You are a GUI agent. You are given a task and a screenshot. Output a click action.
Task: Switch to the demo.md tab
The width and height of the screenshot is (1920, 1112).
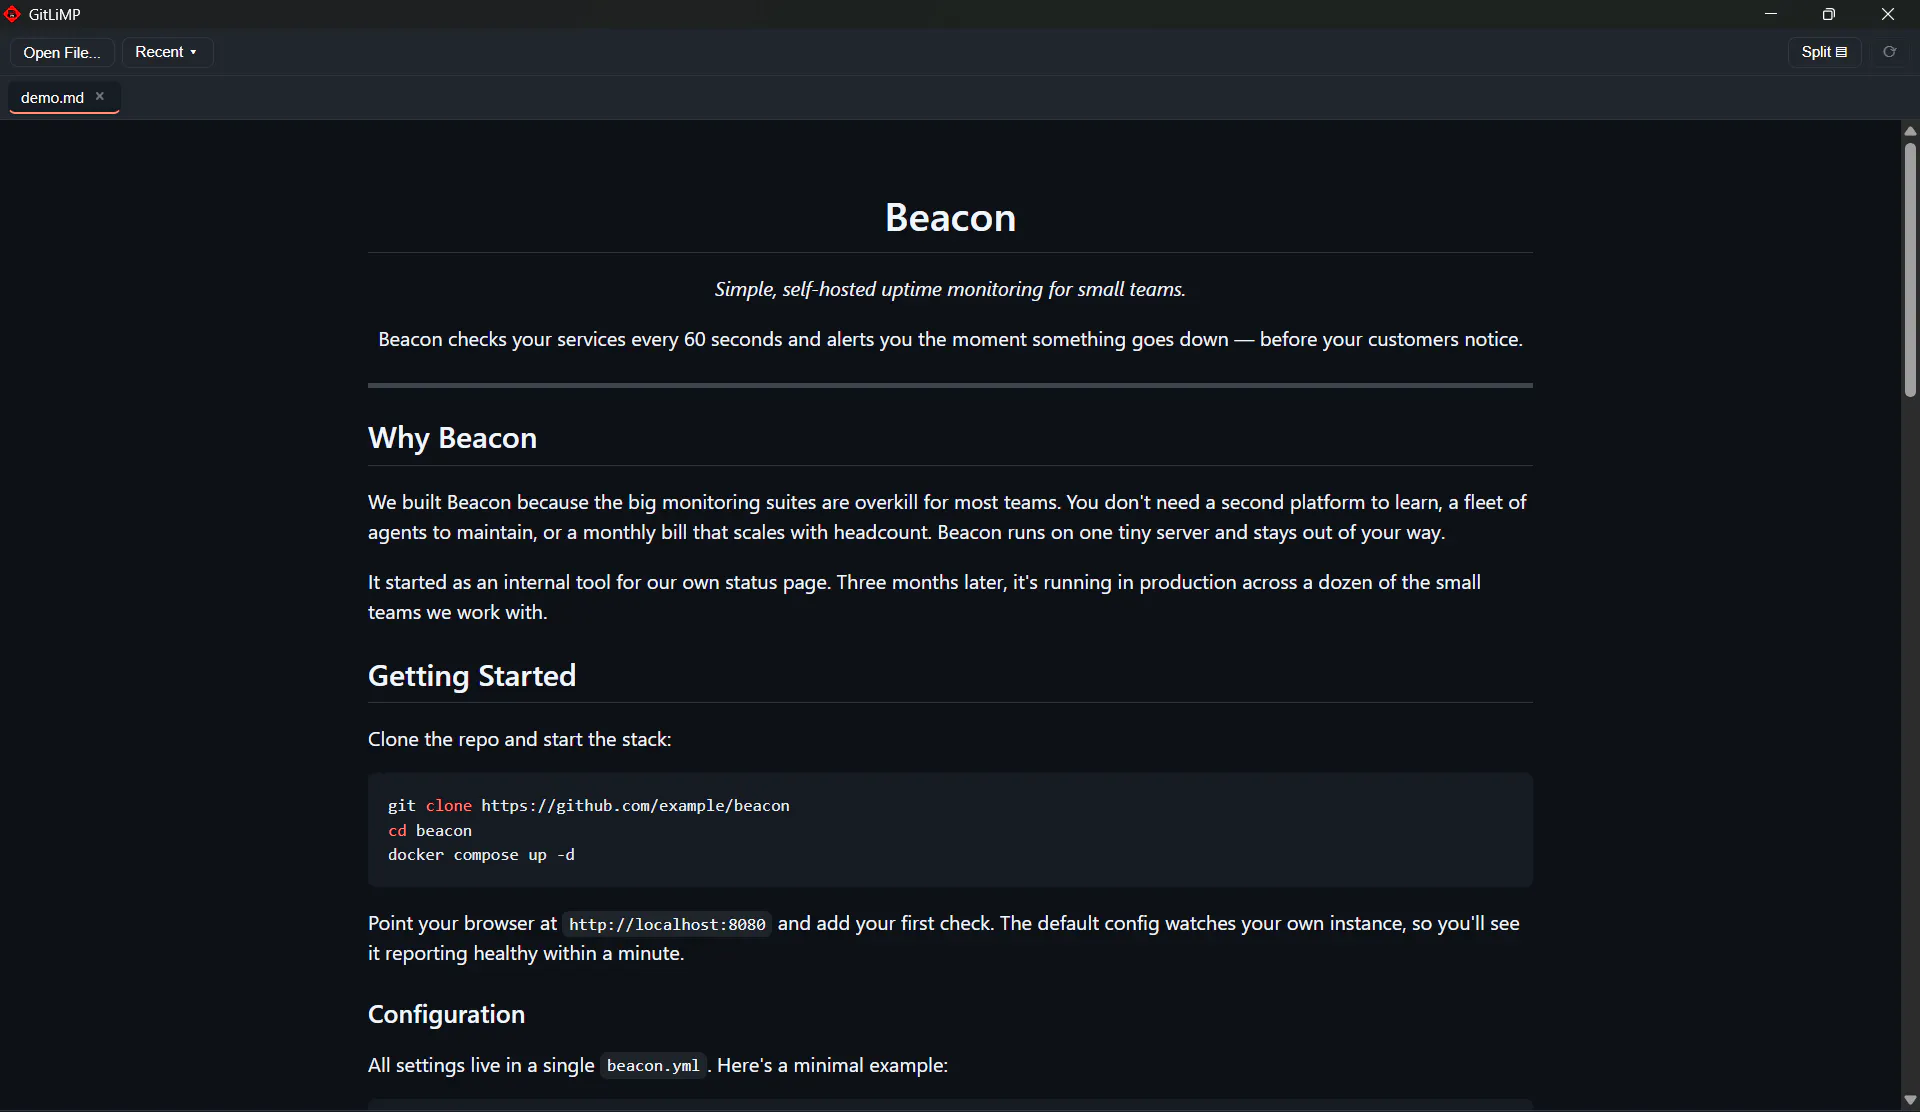(x=52, y=97)
